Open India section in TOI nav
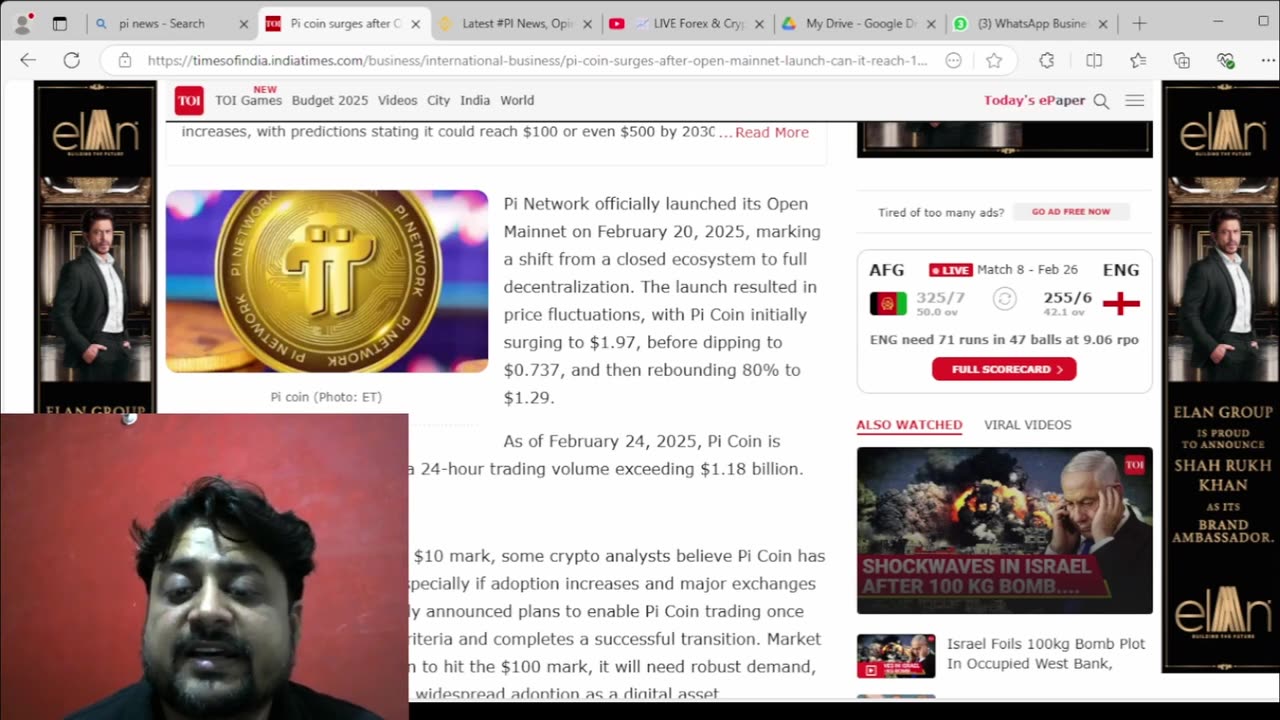 (x=475, y=100)
